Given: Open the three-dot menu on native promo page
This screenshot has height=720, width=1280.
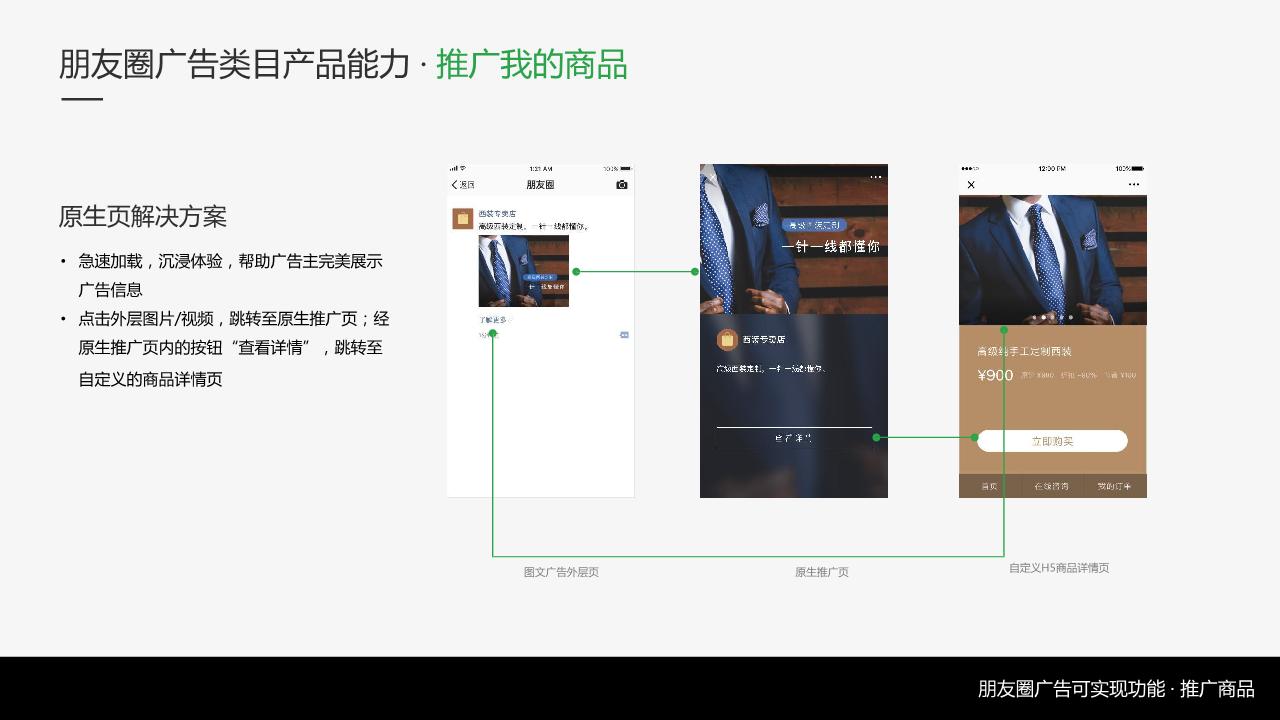Looking at the screenshot, I should pyautogui.click(x=876, y=177).
